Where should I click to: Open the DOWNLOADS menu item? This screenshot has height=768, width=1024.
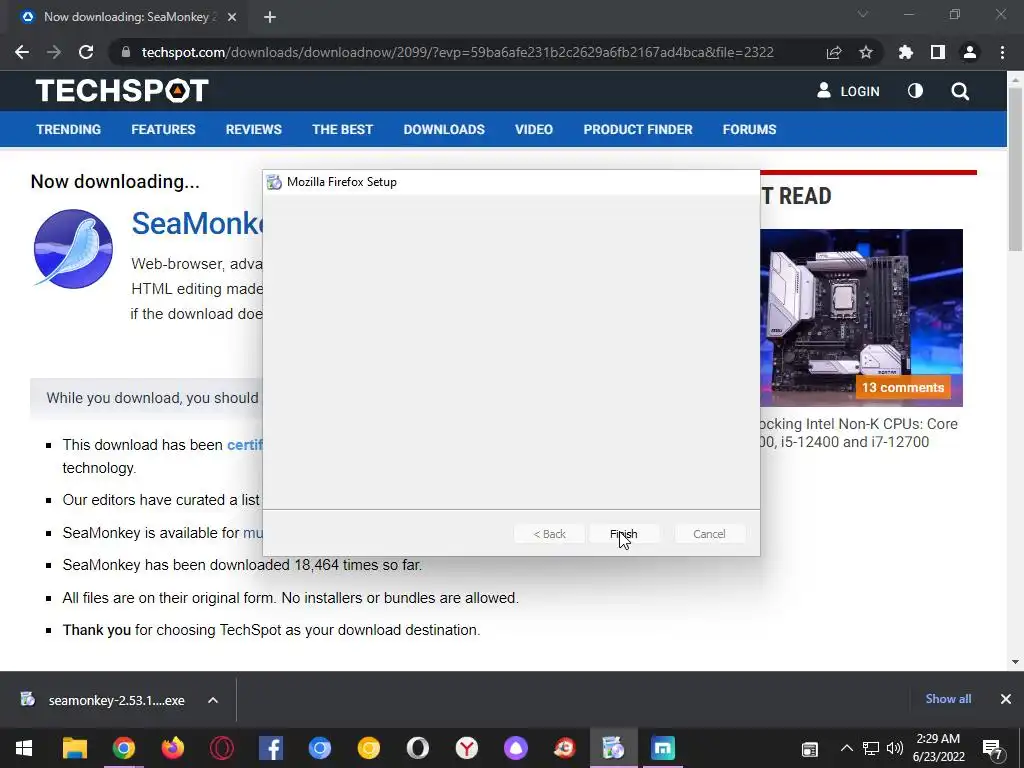pyautogui.click(x=444, y=129)
